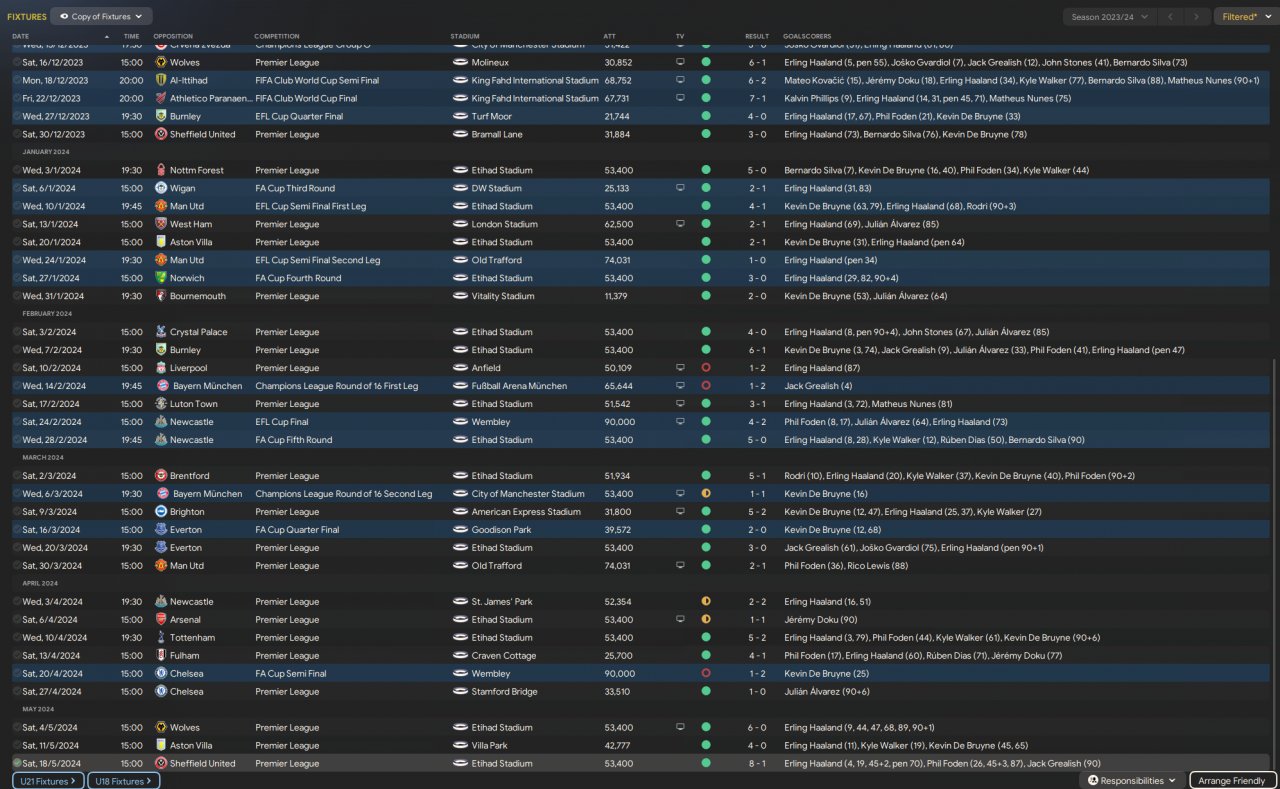This screenshot has width=1280, height=789.
Task: Open U18 Fixtures
Action: [123, 780]
